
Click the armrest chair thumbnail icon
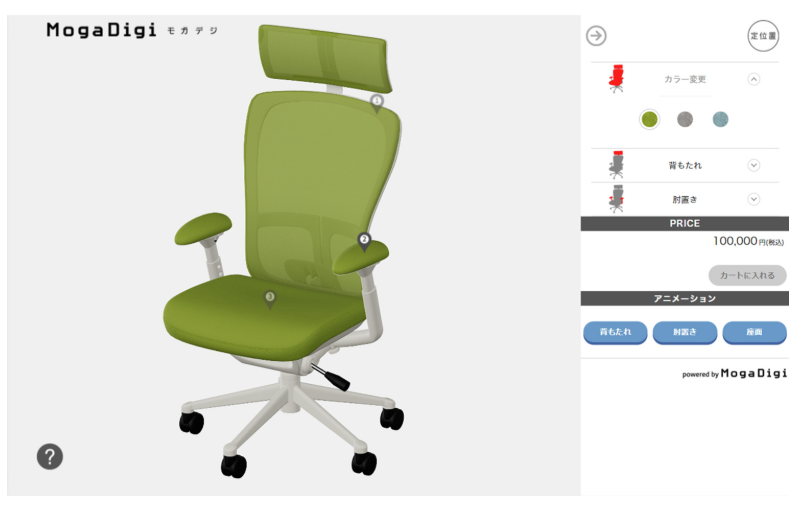pyautogui.click(x=617, y=199)
